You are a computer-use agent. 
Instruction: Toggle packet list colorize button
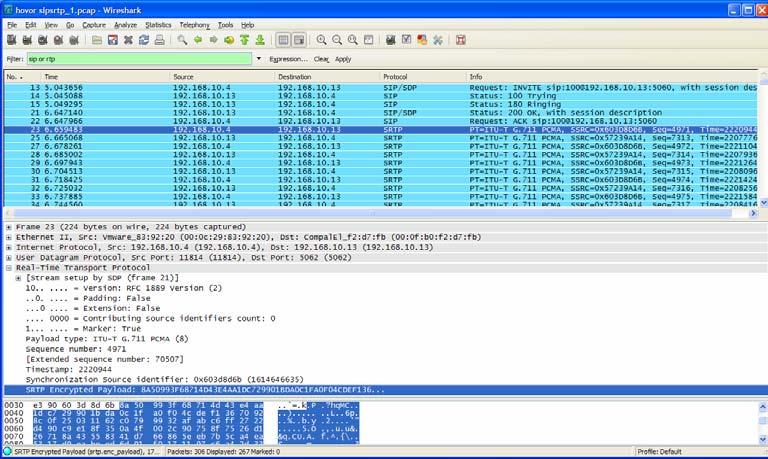[x=283, y=40]
